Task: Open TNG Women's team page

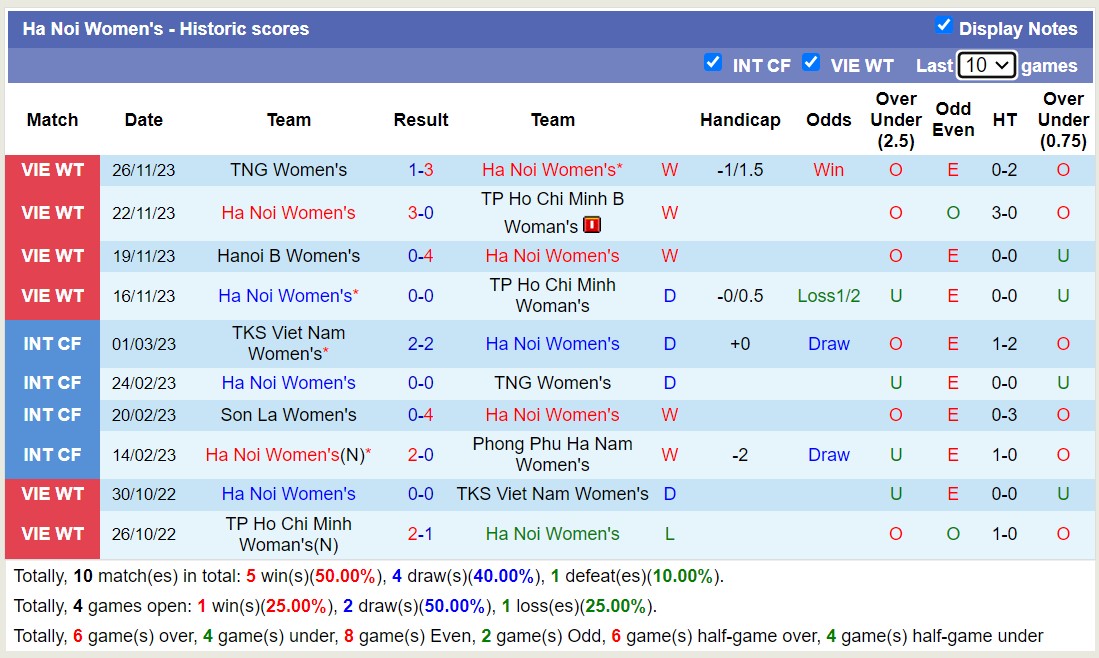Action: [x=288, y=169]
